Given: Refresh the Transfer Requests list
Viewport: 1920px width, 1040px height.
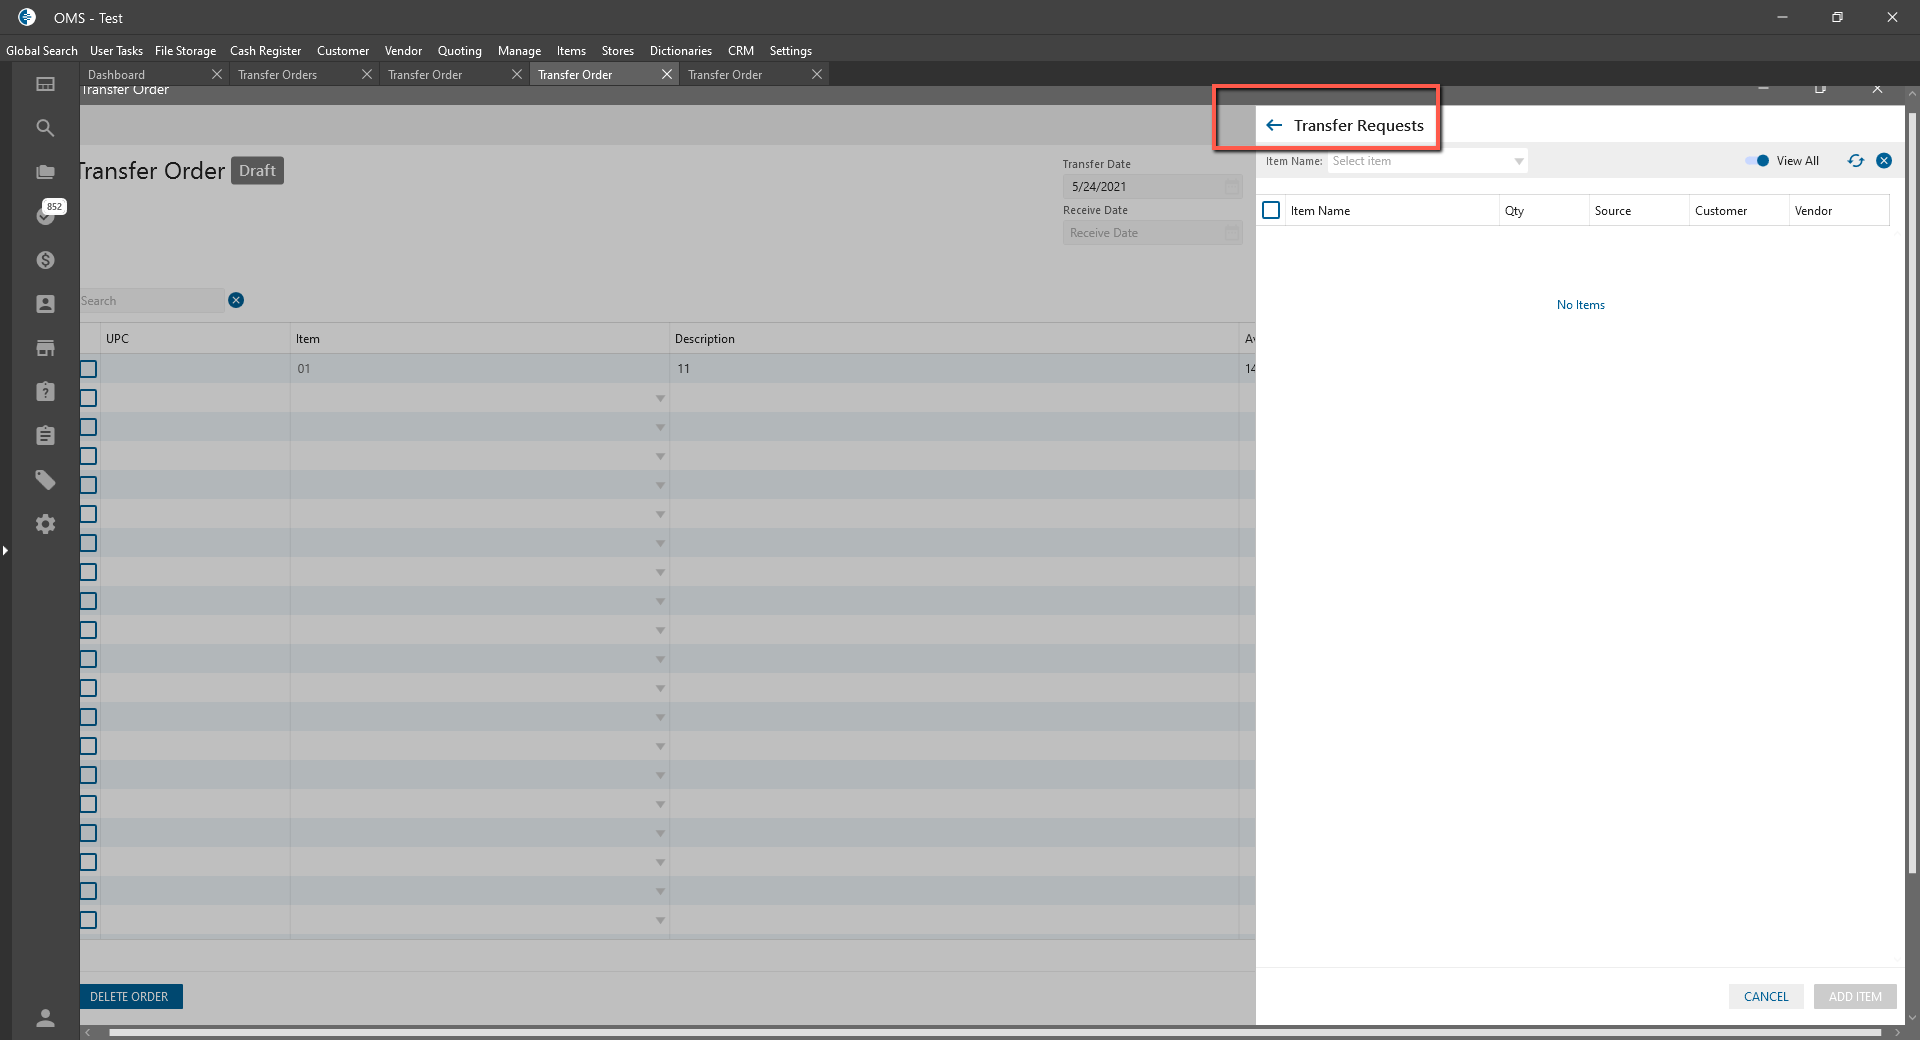Looking at the screenshot, I should pos(1856,161).
